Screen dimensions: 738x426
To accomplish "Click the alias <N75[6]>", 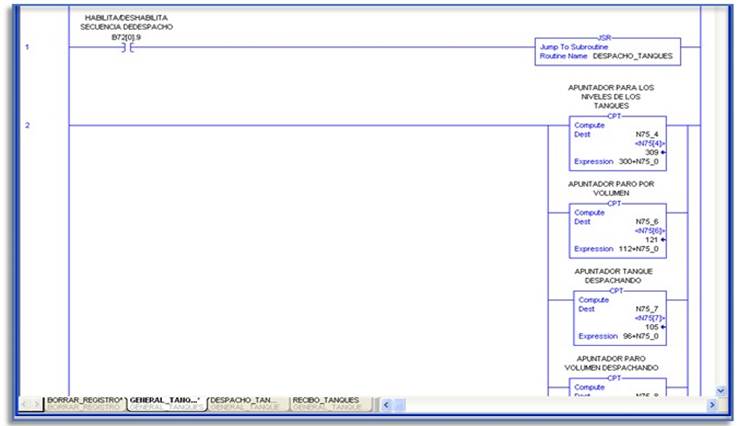I will (x=650, y=231).
